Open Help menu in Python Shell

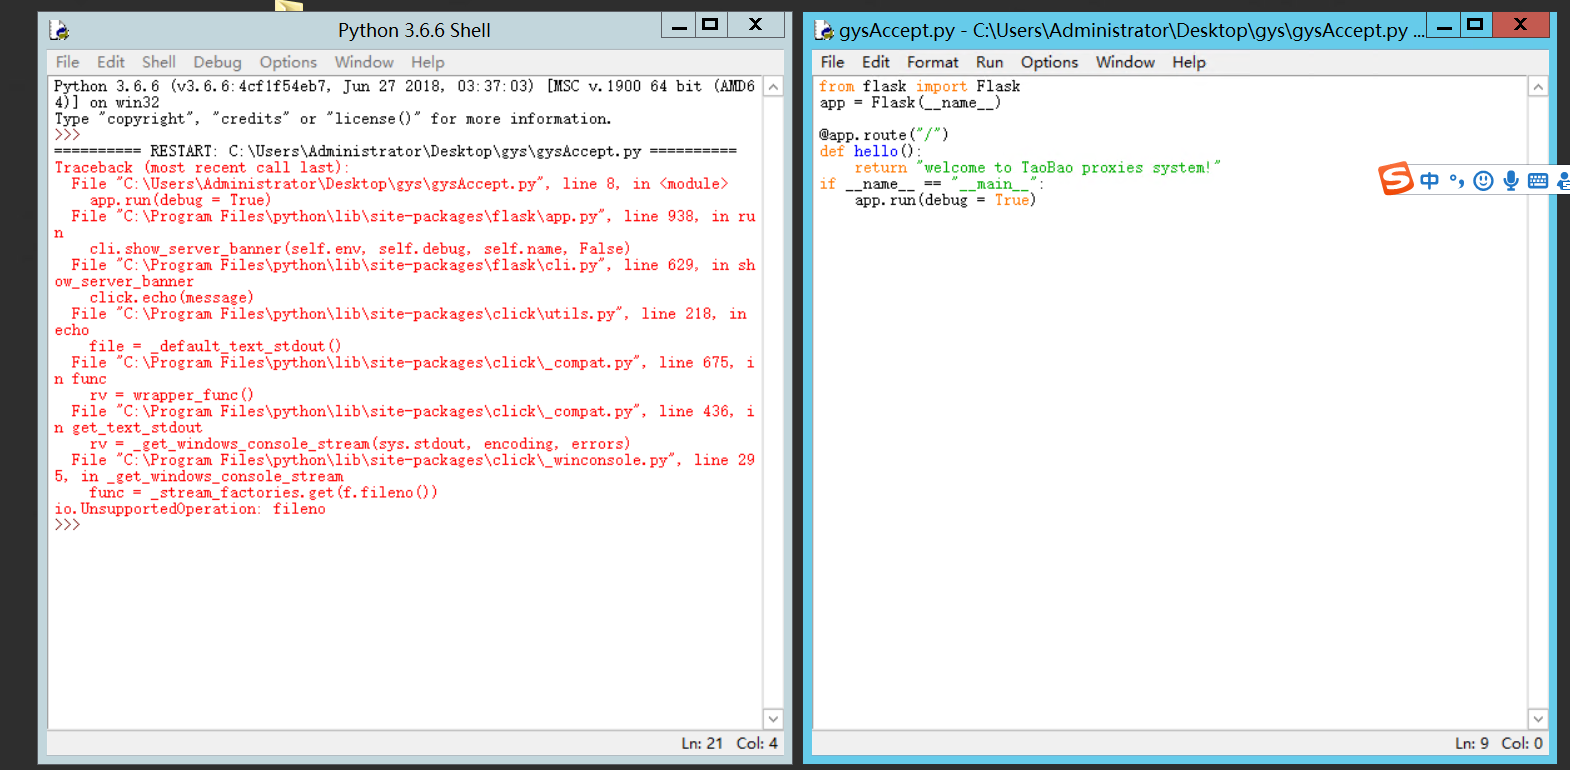pos(427,62)
